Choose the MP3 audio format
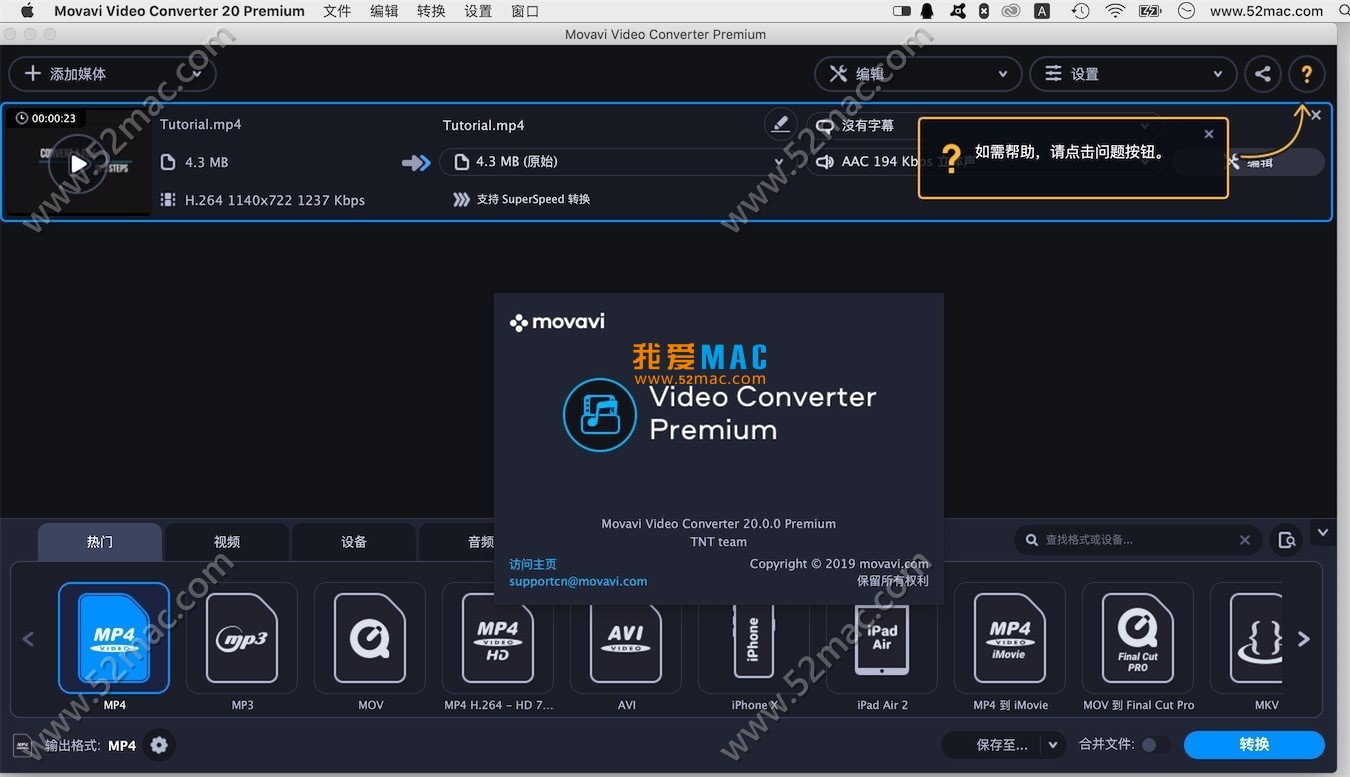 (242, 638)
